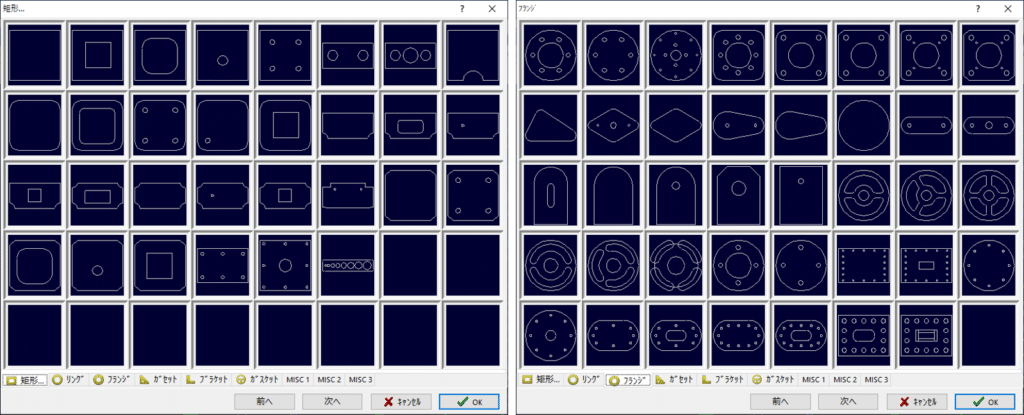Choose the wide rectangle with three holes shape
The height and width of the screenshot is (415, 1024).
coord(410,55)
